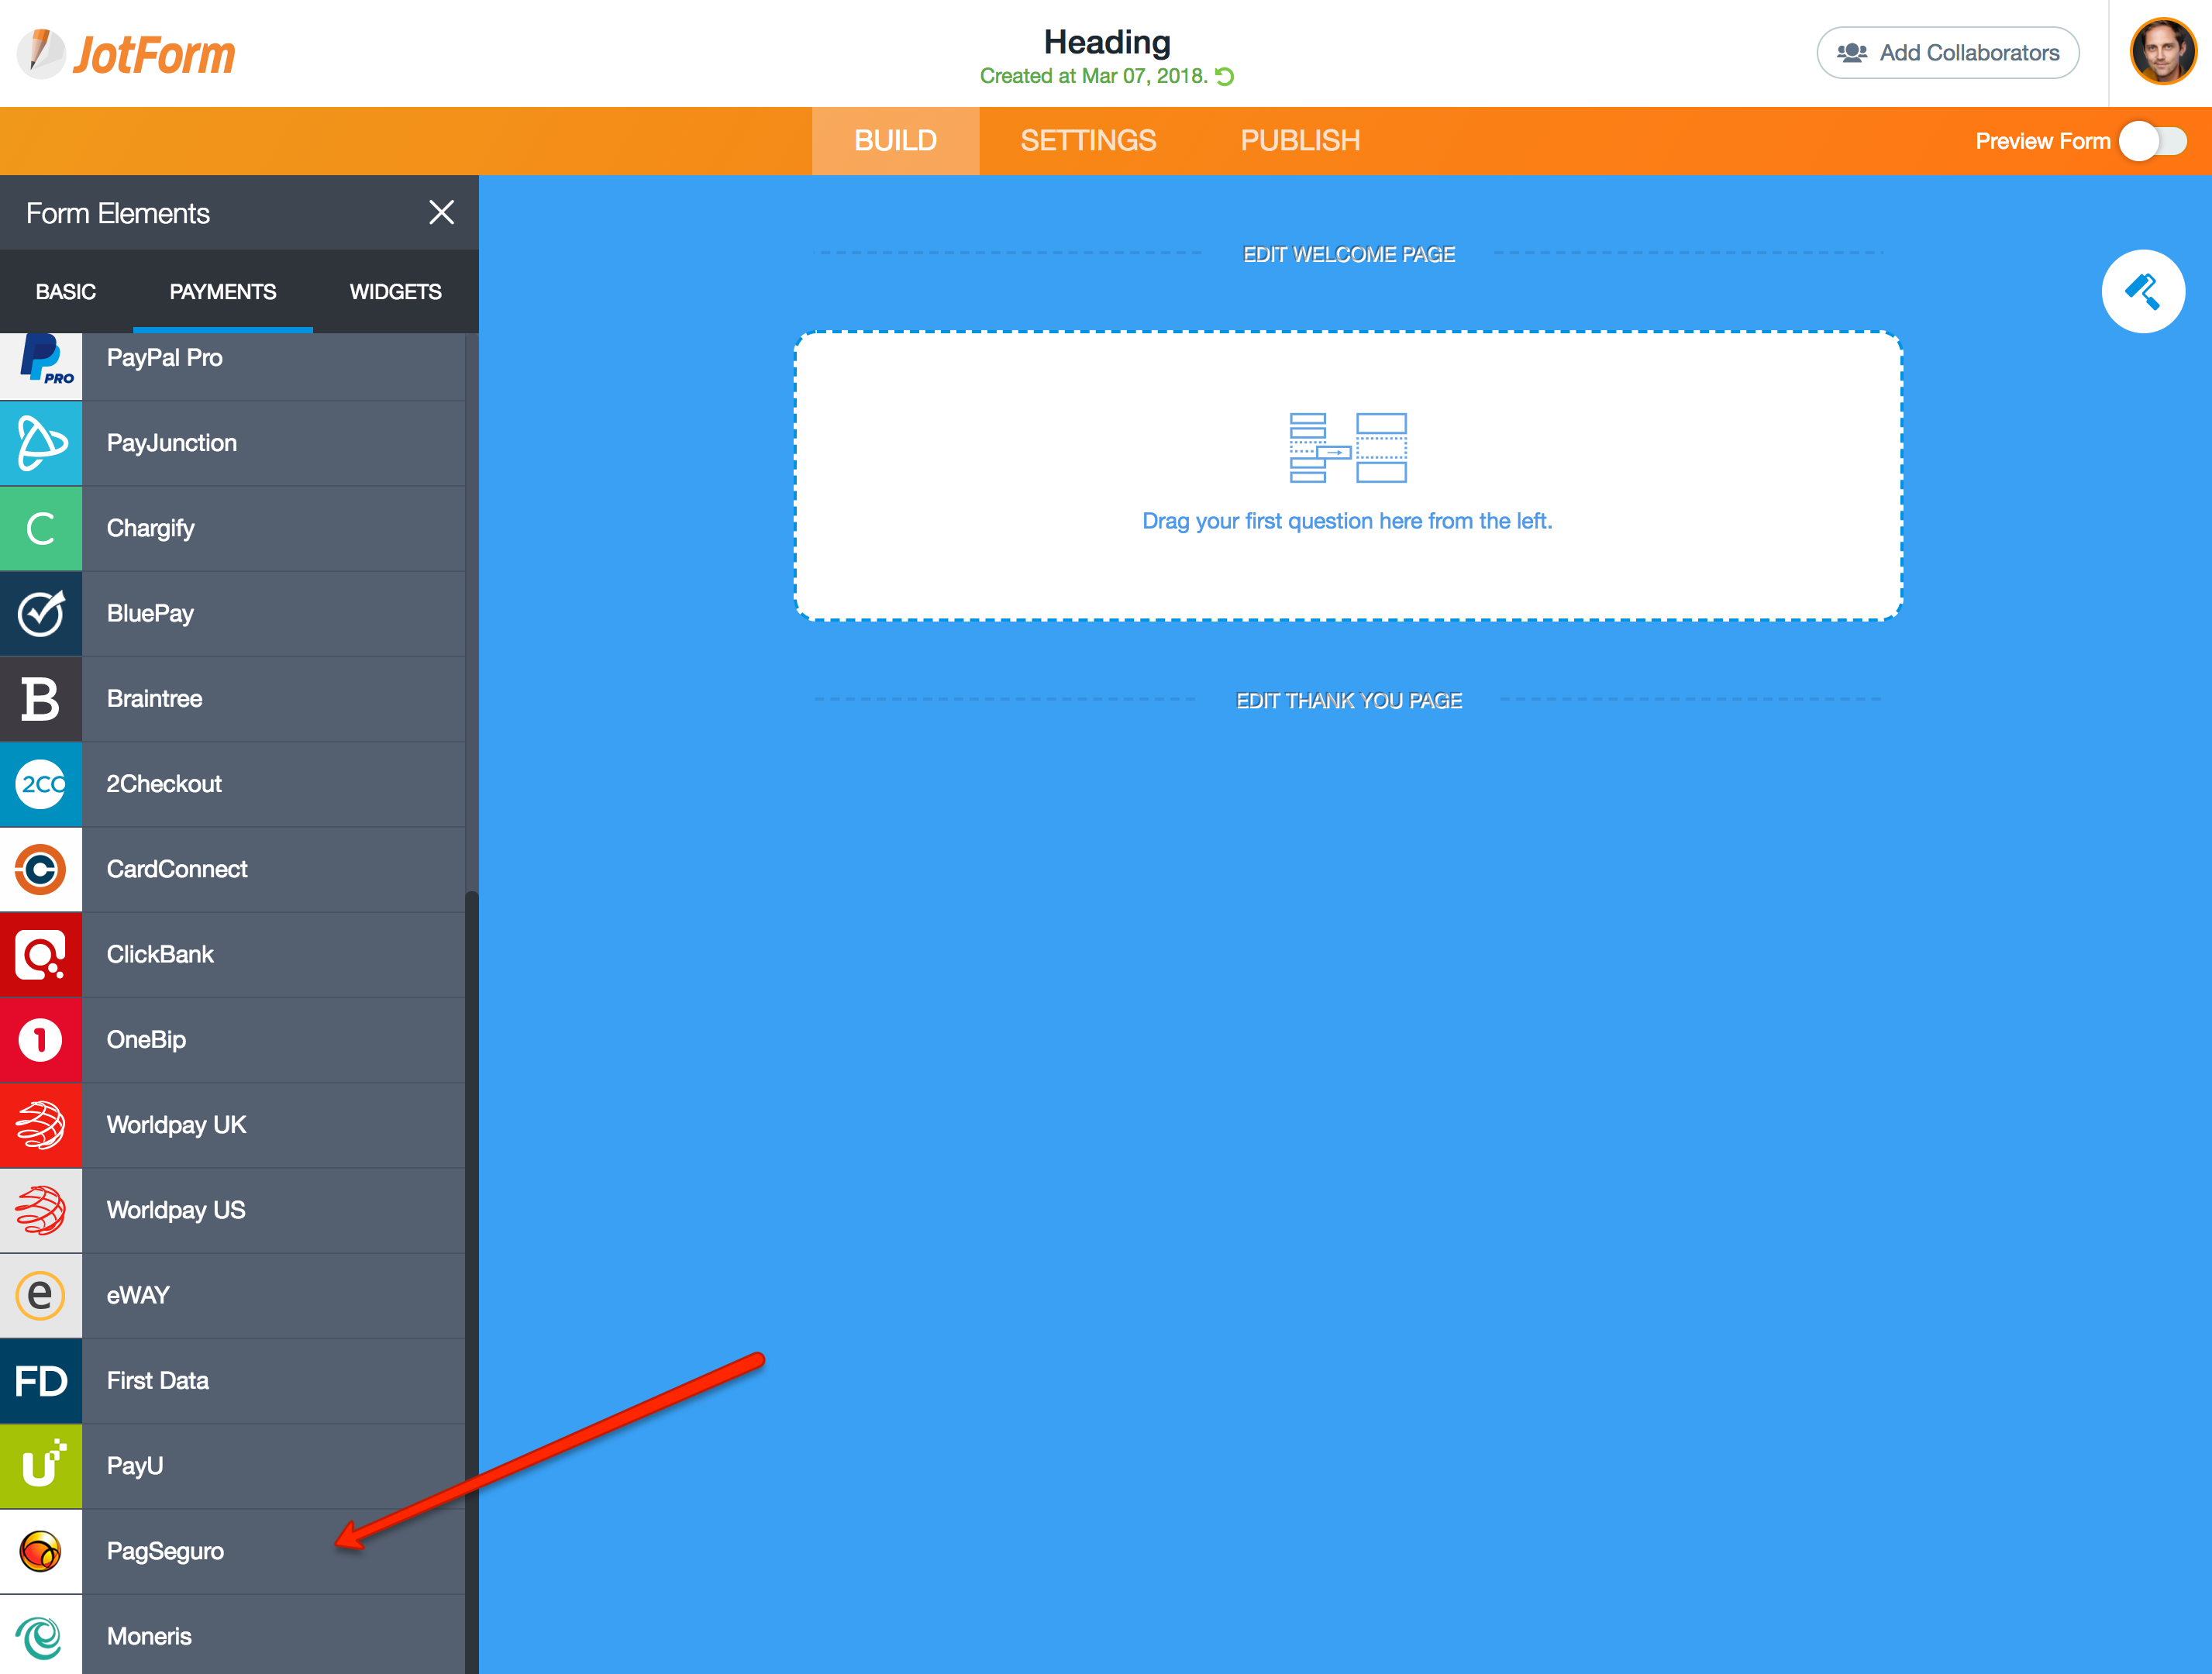Select the ClickBank icon
This screenshot has height=1674, width=2212.
tap(41, 955)
